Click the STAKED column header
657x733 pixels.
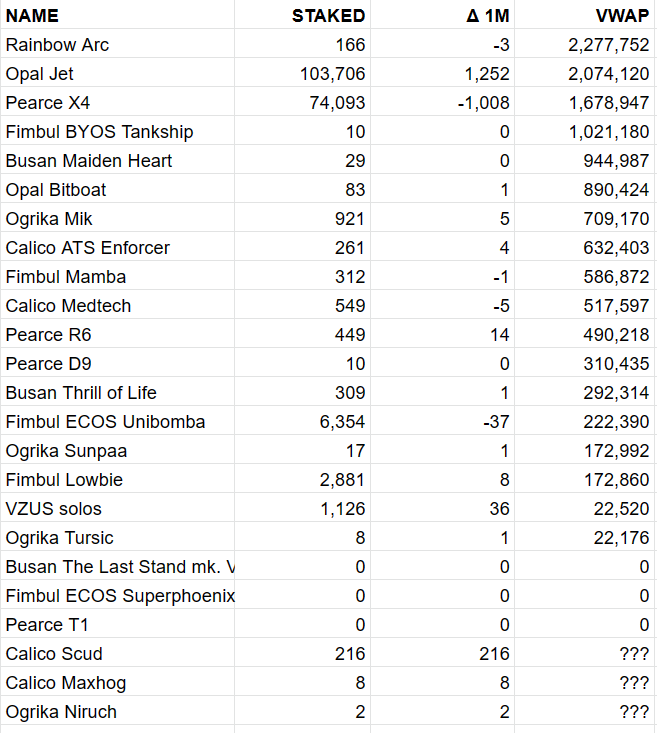[x=328, y=16]
